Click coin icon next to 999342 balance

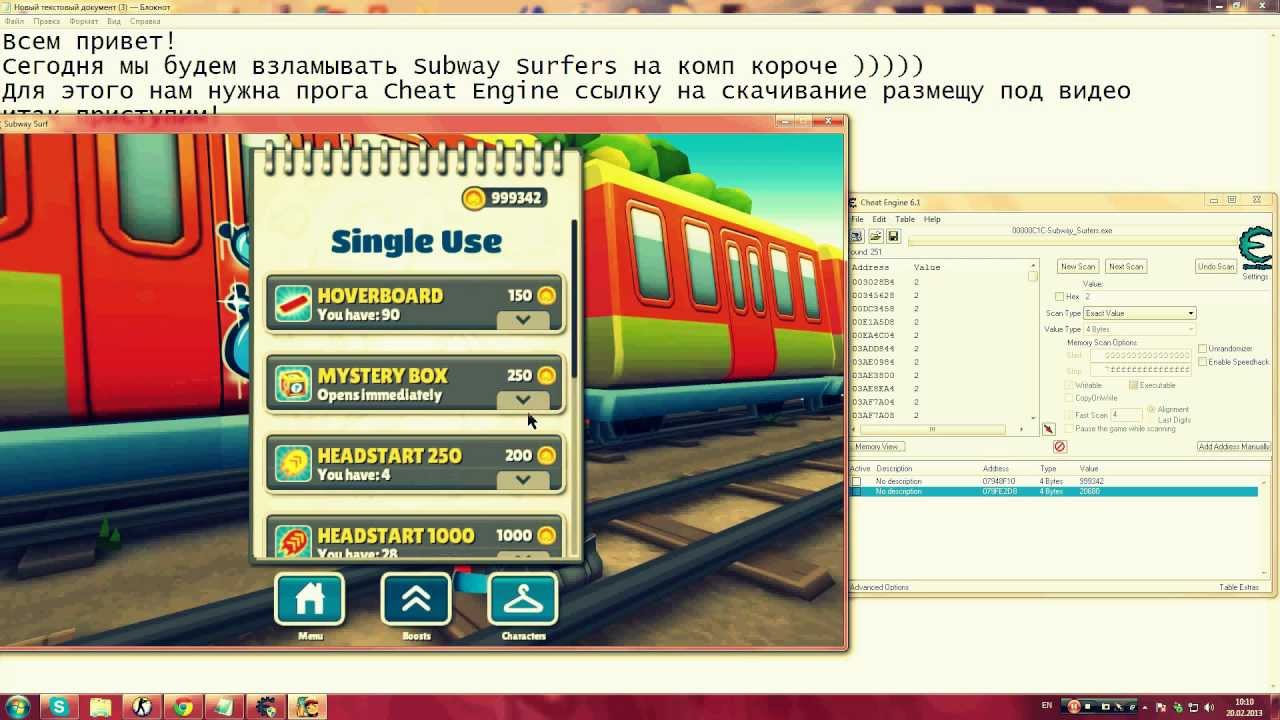tap(474, 198)
